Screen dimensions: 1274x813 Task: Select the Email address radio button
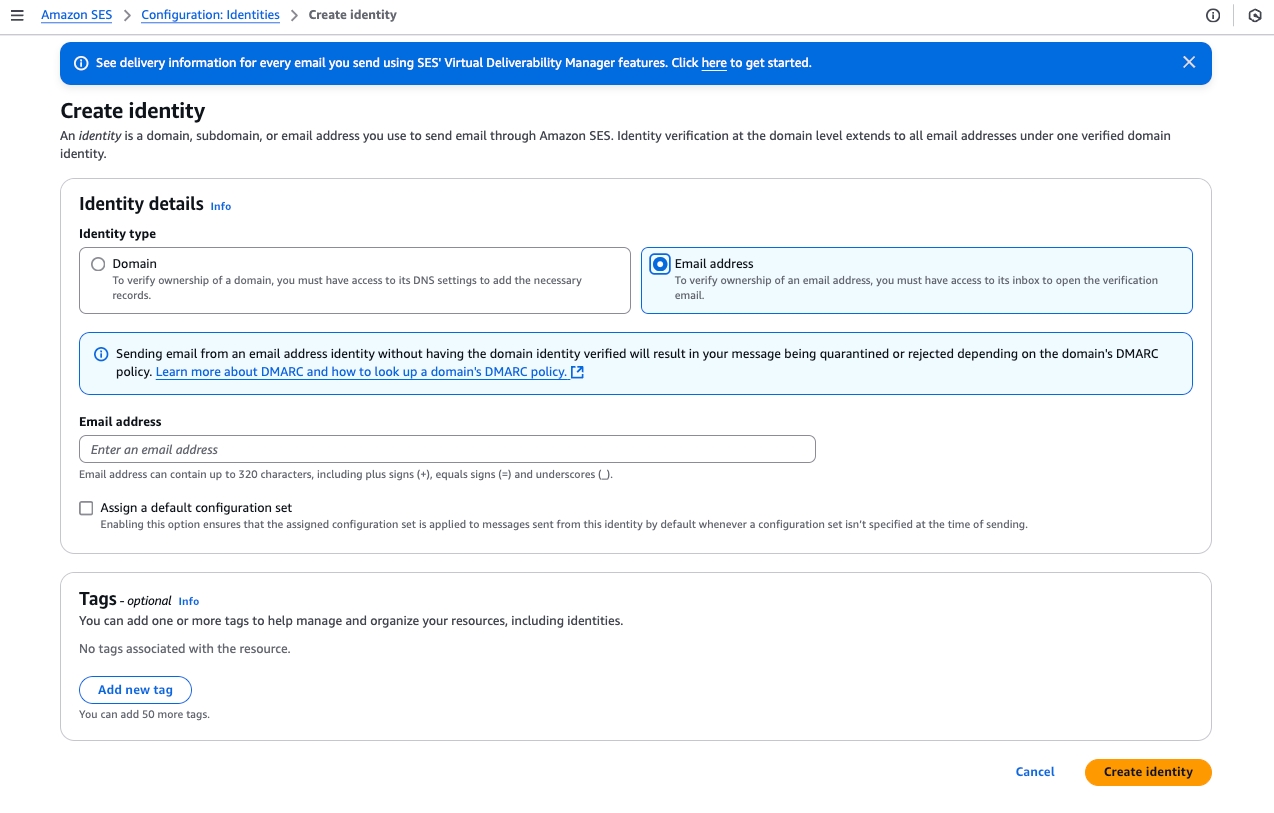[660, 264]
